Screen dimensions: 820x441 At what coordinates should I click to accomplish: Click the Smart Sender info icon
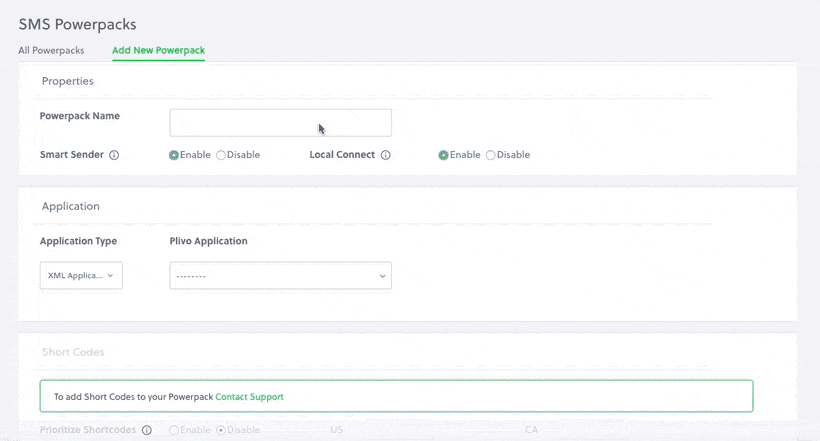(114, 156)
